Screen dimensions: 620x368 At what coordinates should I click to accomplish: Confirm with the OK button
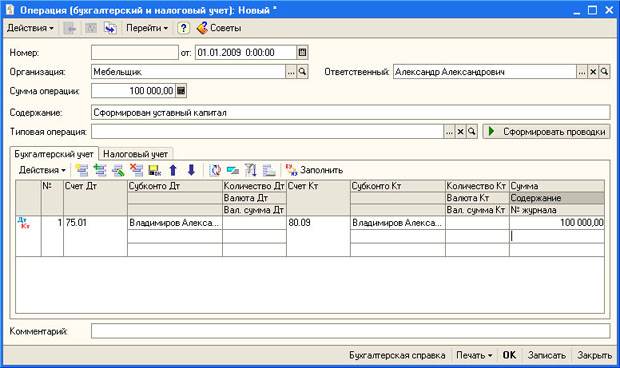click(x=509, y=355)
